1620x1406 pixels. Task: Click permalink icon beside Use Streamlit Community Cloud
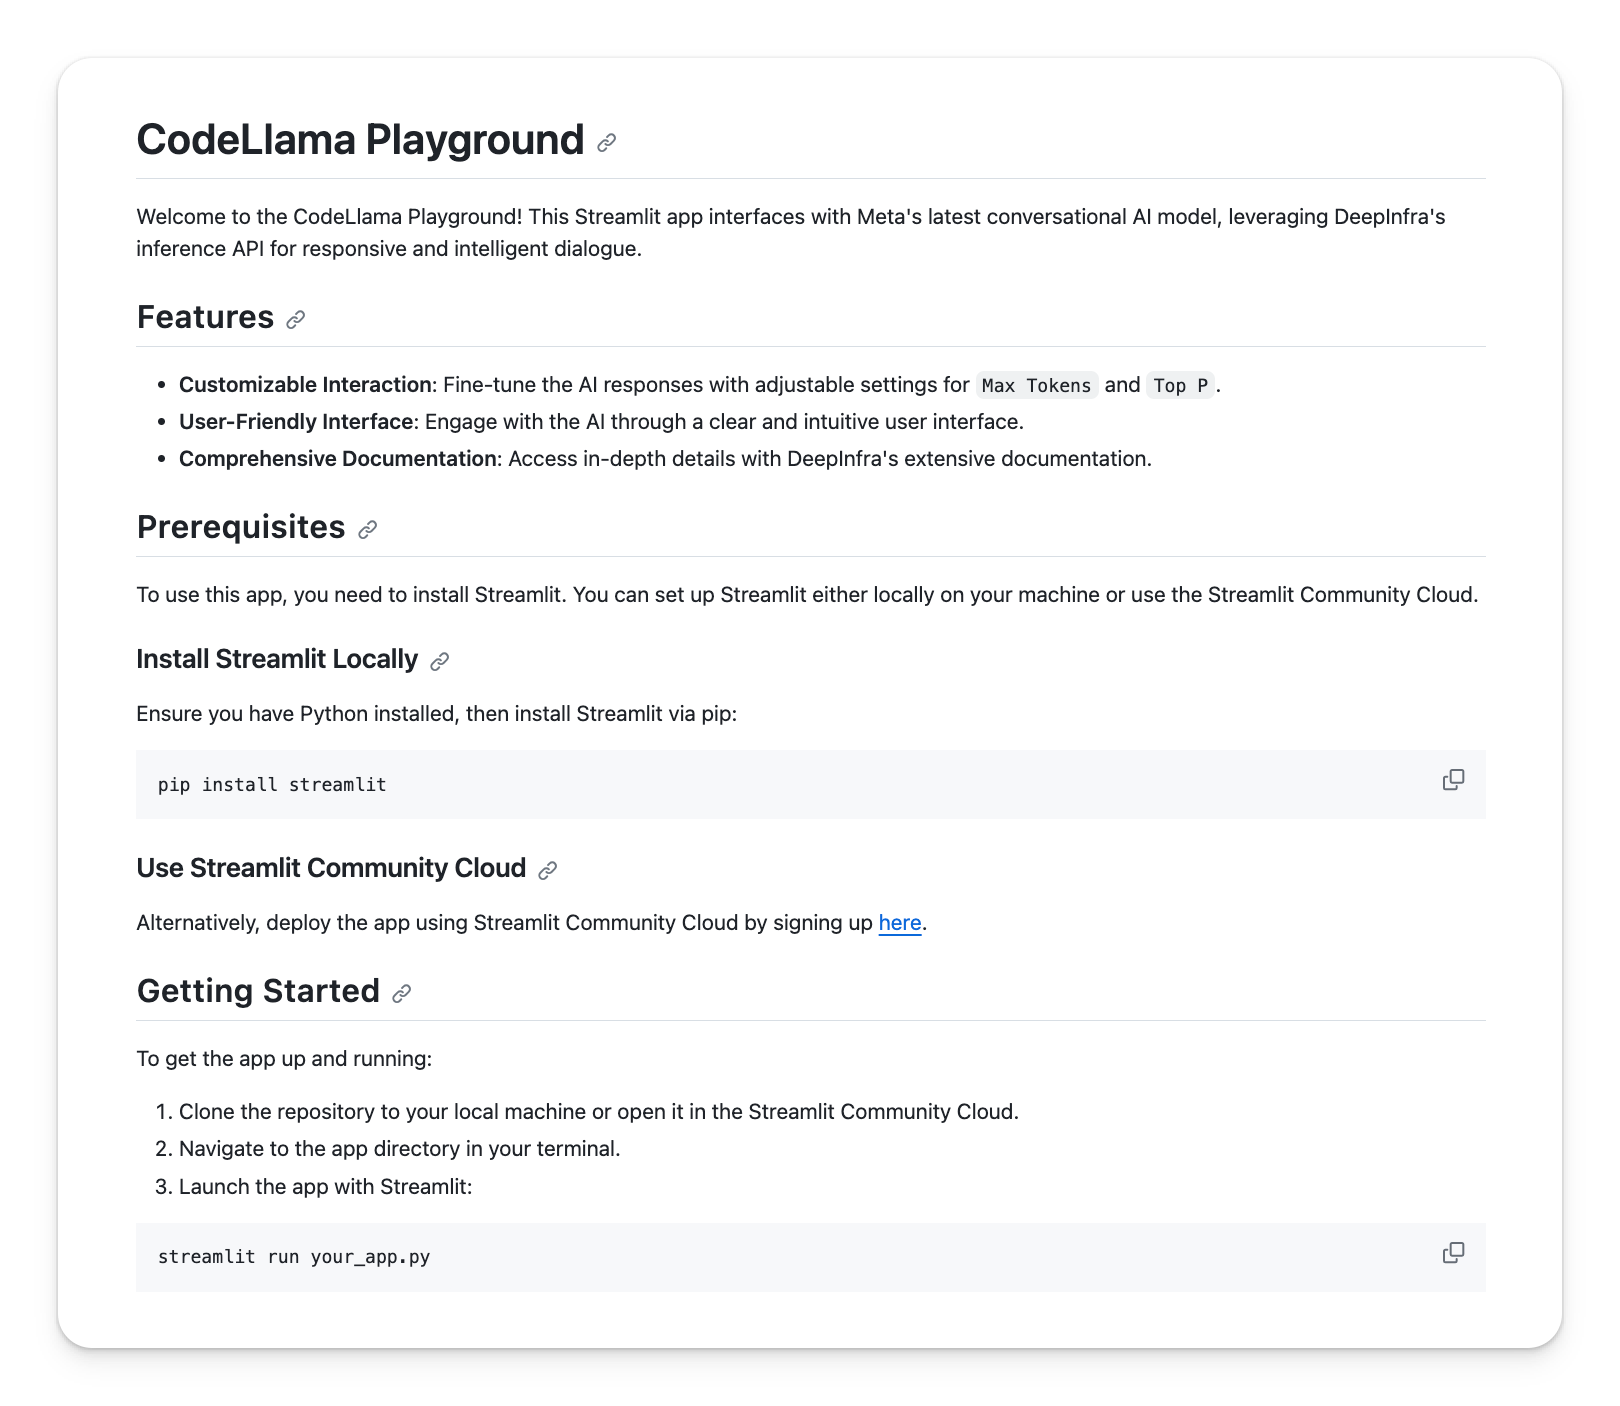click(x=547, y=871)
